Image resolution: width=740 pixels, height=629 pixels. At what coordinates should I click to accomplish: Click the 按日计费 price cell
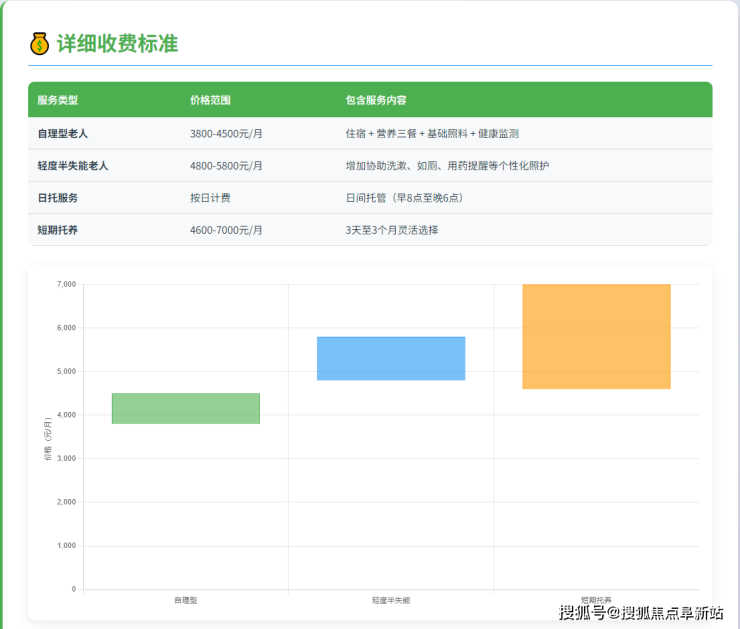(x=210, y=198)
